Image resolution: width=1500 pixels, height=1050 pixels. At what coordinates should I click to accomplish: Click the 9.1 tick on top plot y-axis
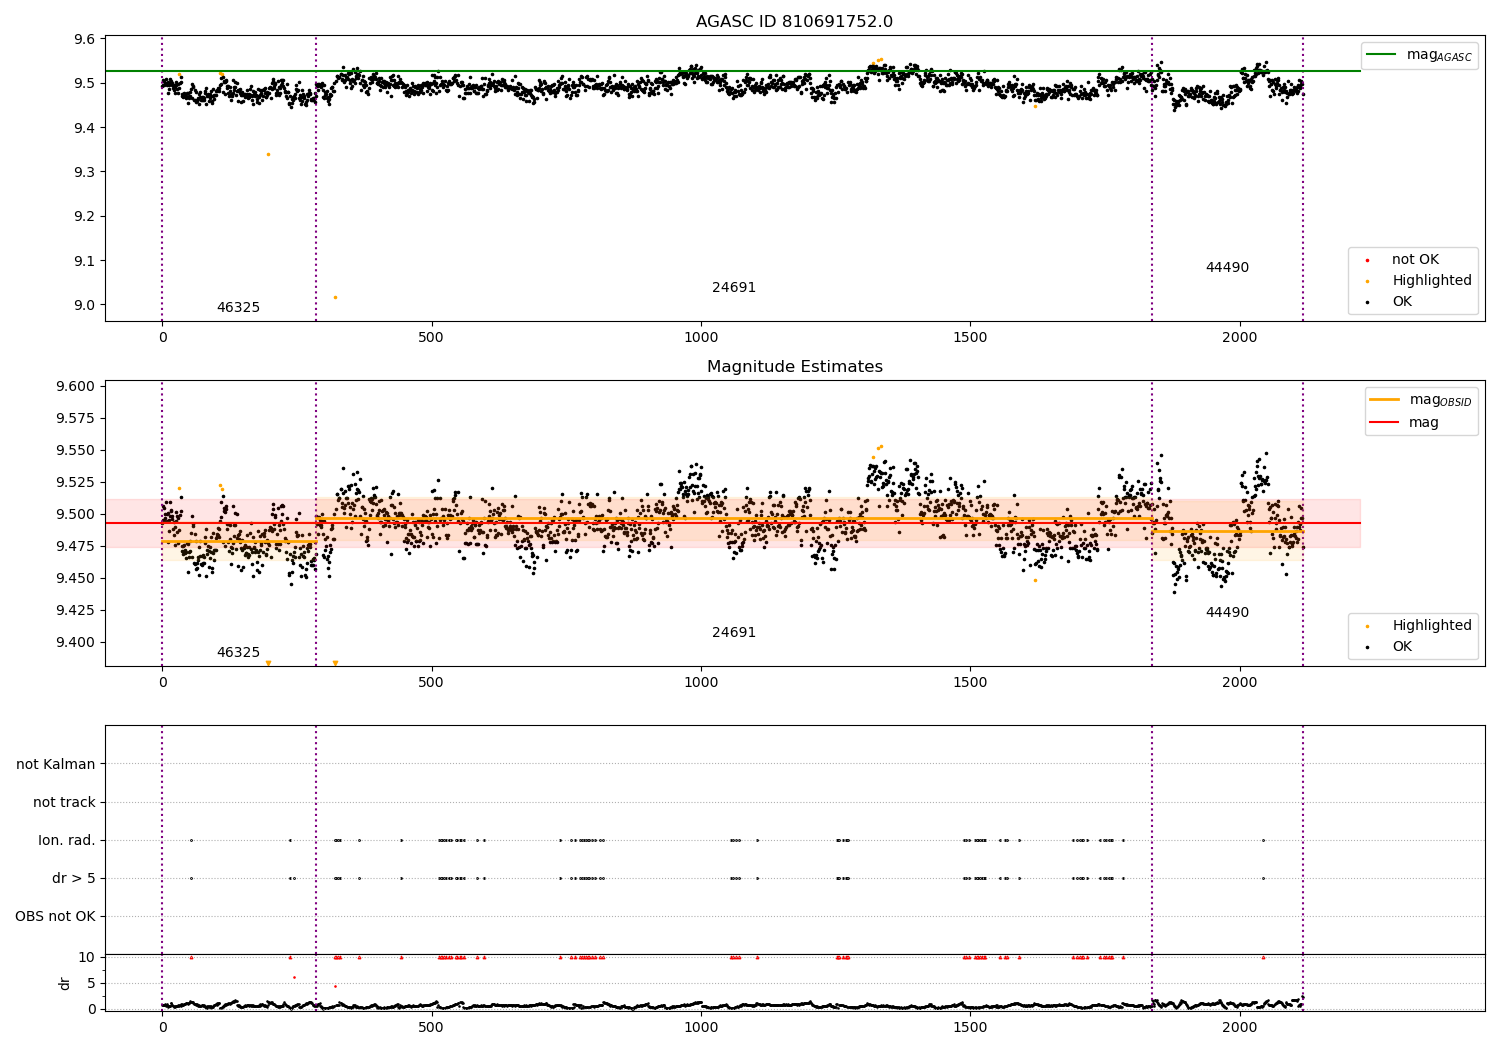click(85, 261)
